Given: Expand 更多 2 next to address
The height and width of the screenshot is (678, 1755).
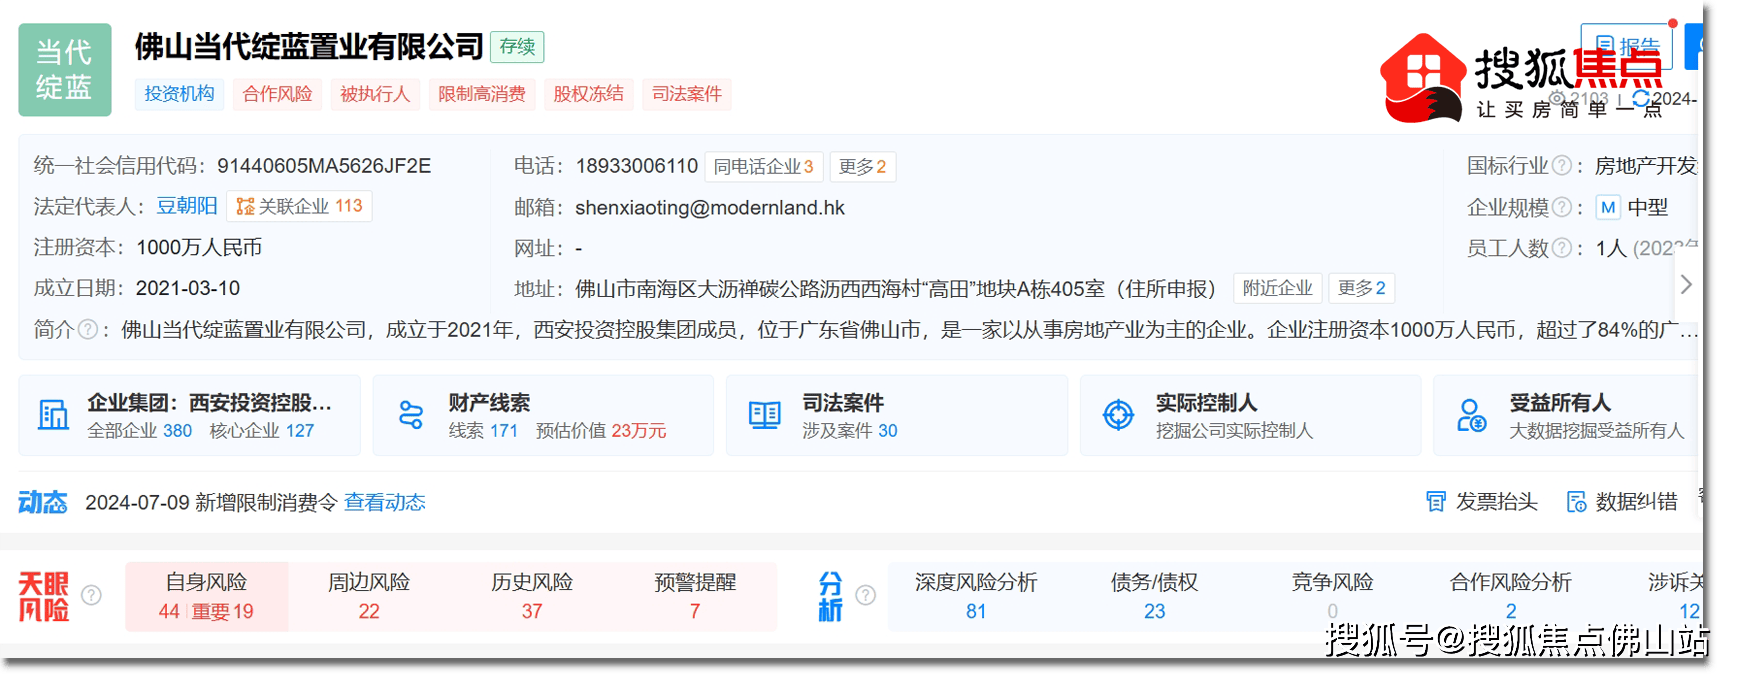Looking at the screenshot, I should pos(1362,289).
